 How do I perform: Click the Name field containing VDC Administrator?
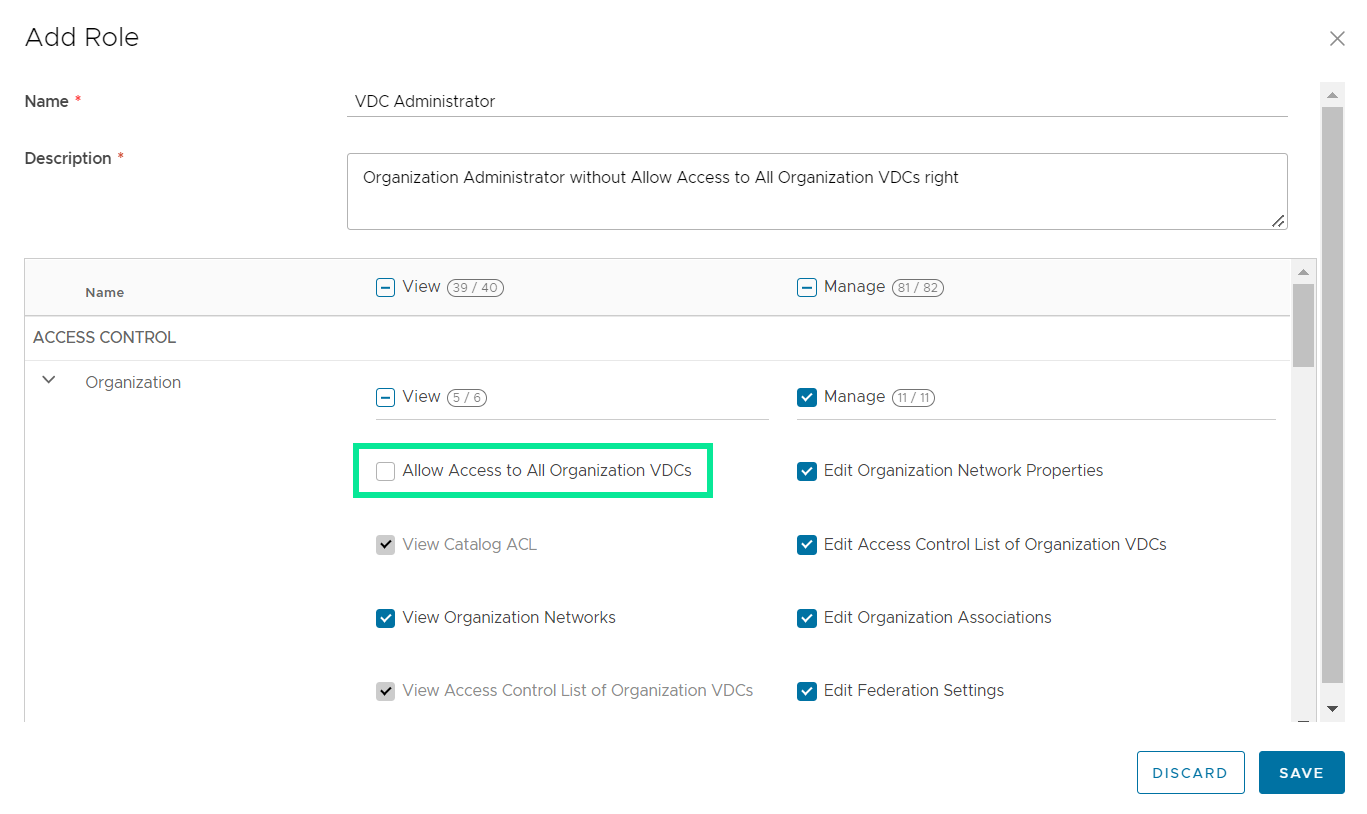tap(817, 101)
